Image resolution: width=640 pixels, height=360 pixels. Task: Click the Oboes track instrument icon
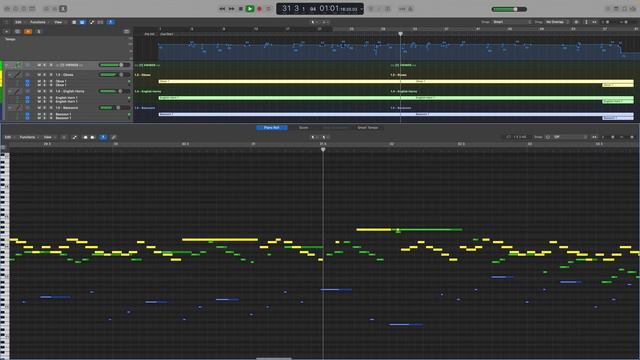[x=18, y=75]
